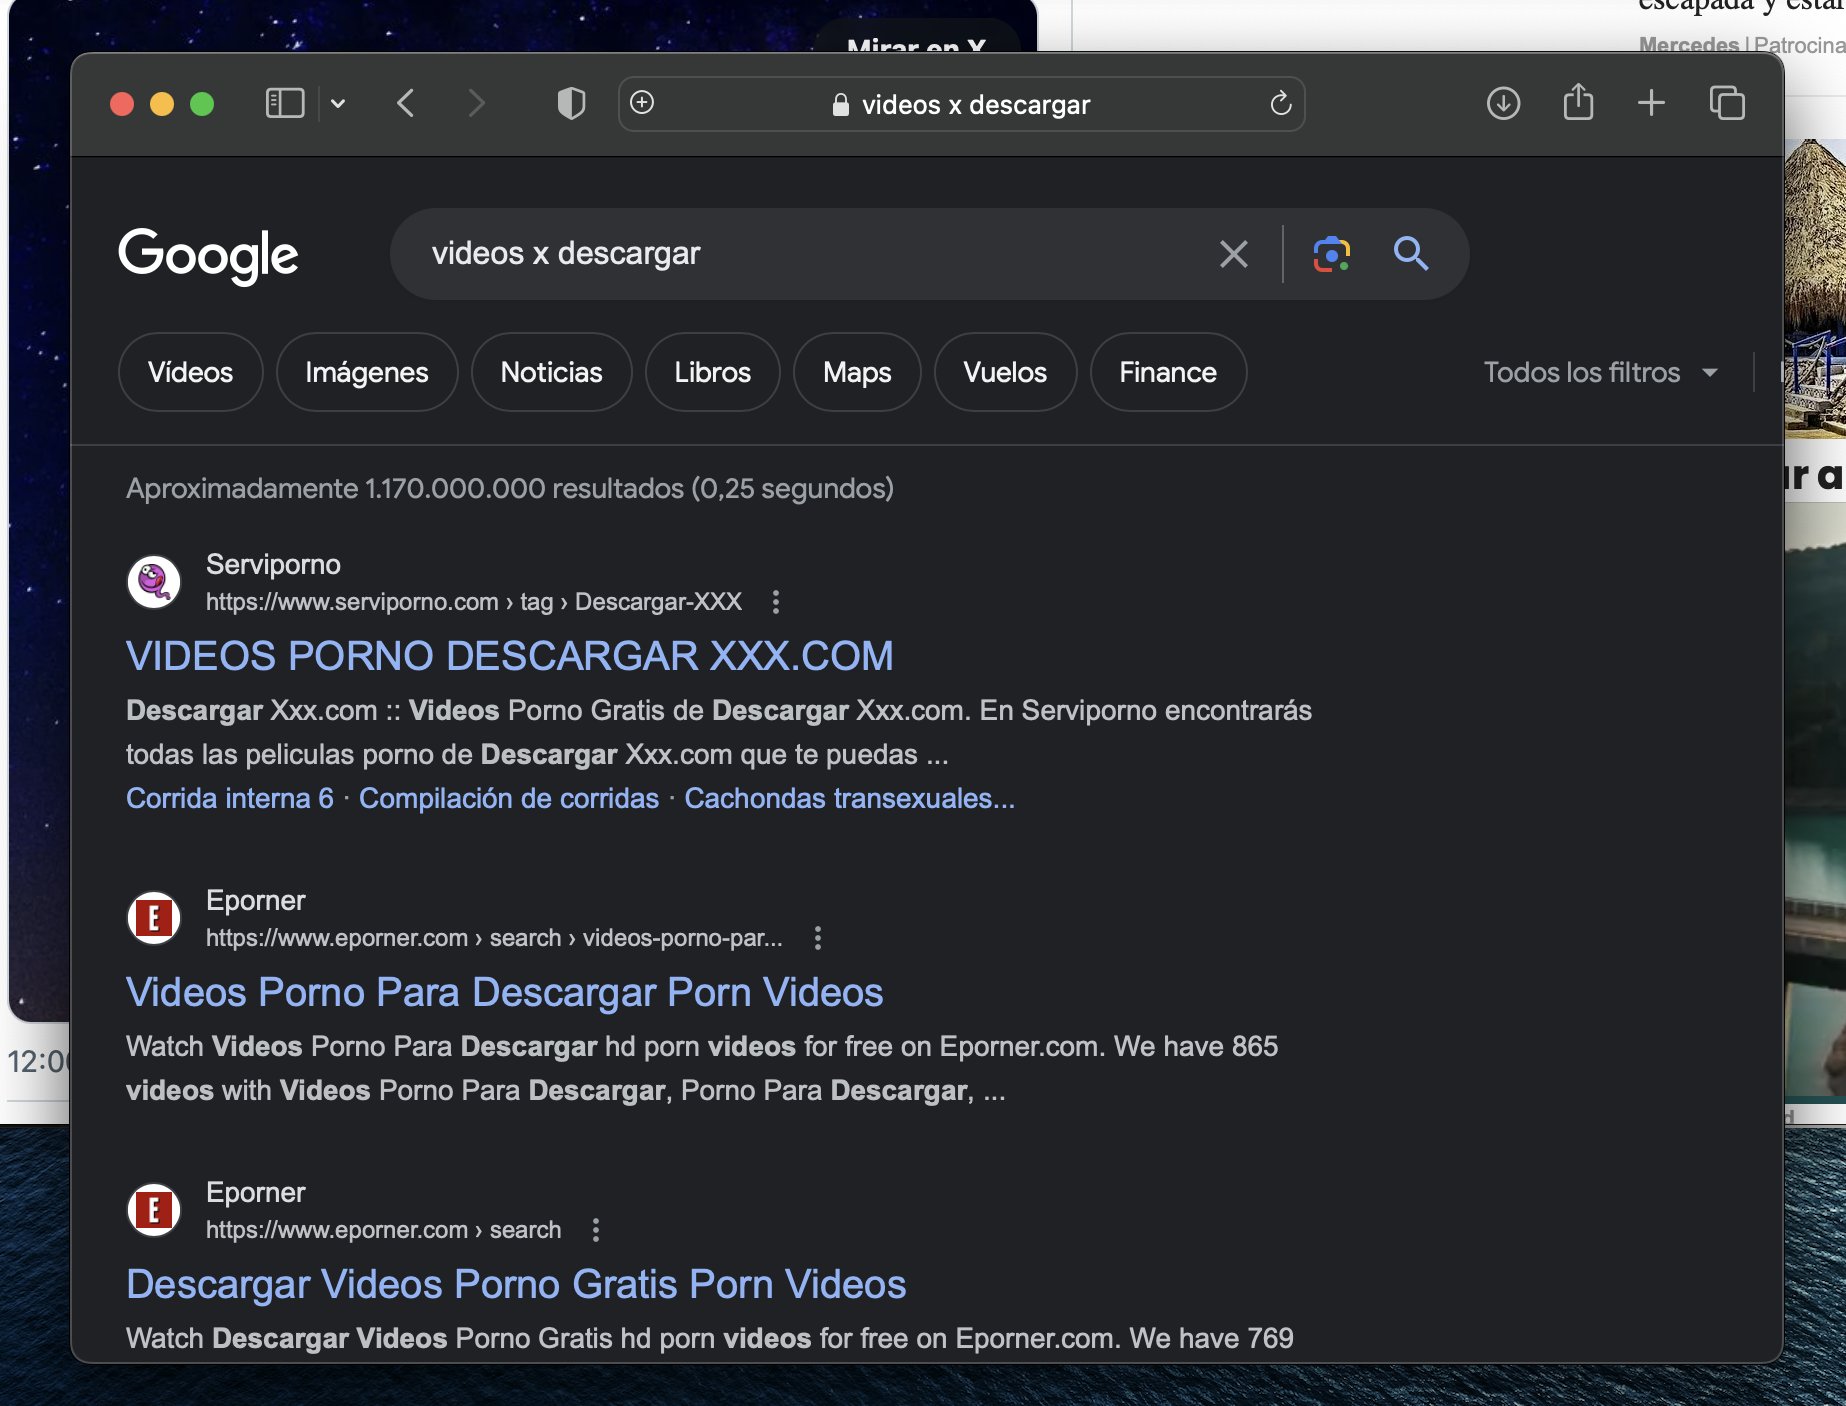Zoom the Safari window with green button
Image resolution: width=1846 pixels, height=1406 pixels.
point(202,103)
